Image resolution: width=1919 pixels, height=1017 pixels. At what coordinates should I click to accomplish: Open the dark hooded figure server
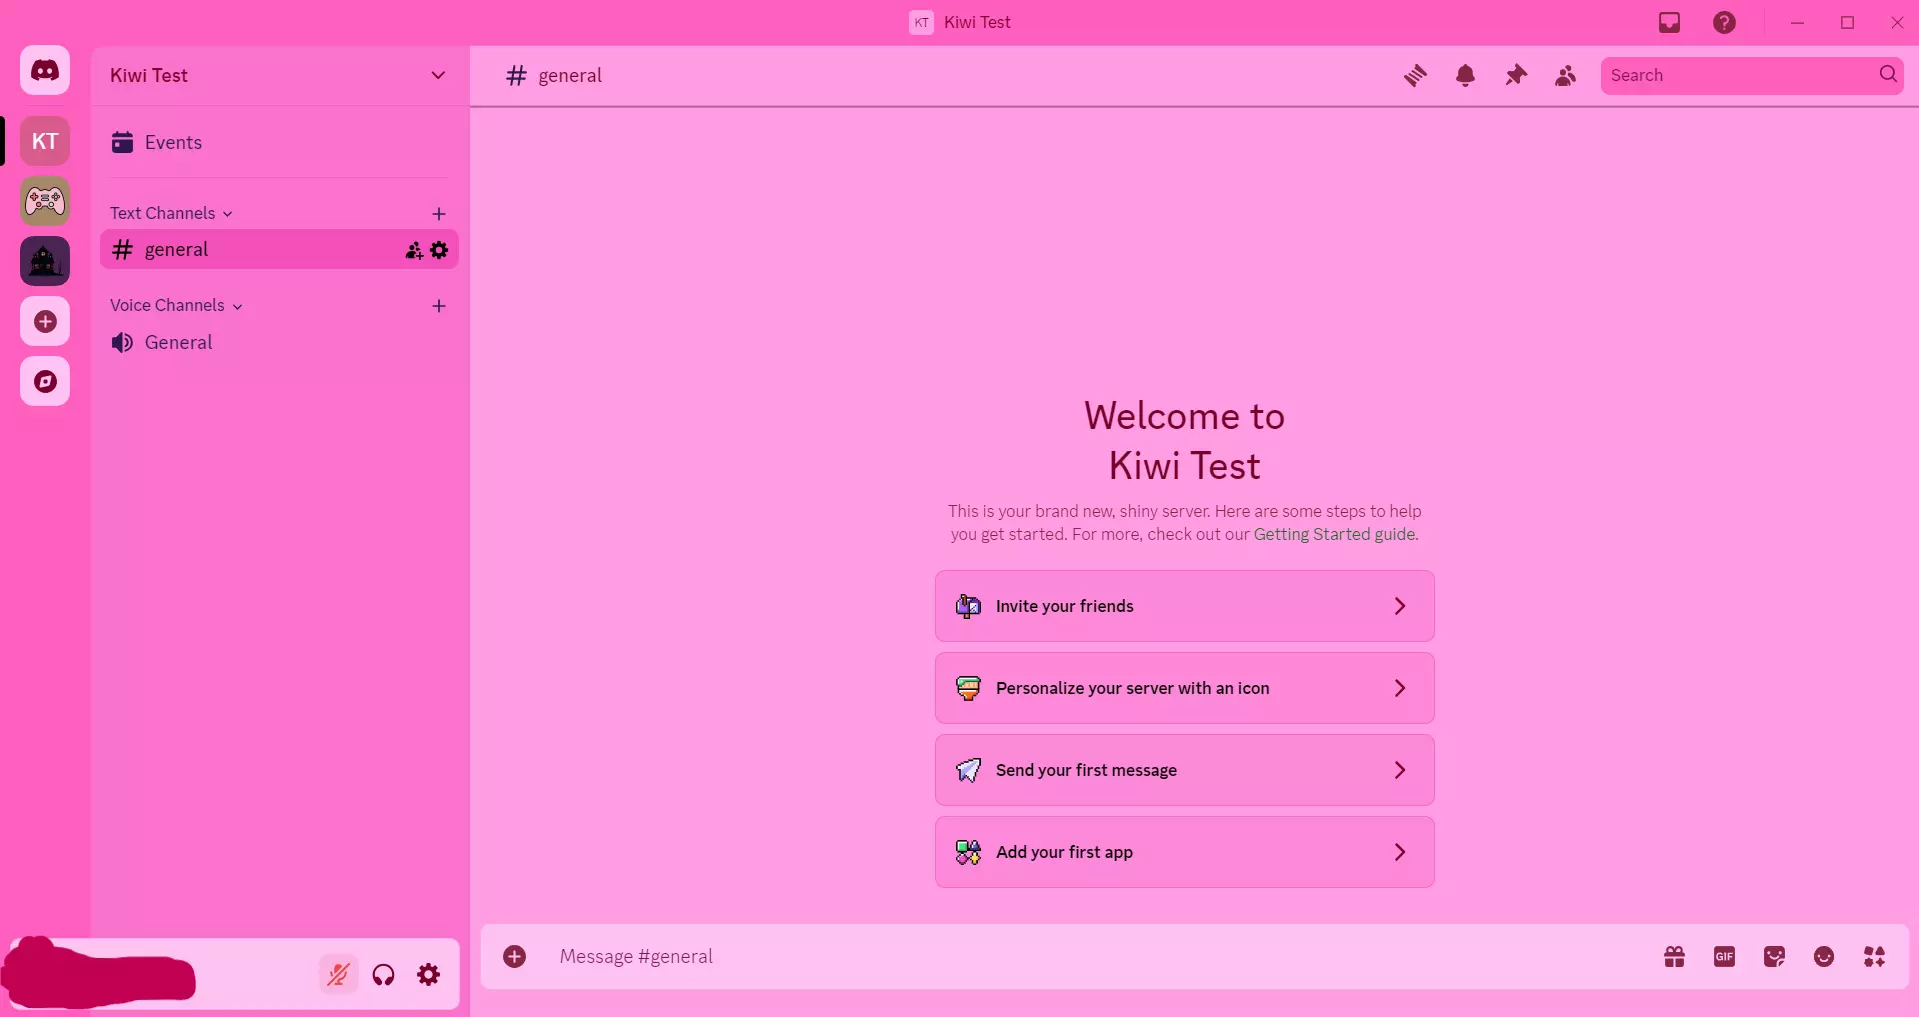pyautogui.click(x=45, y=261)
